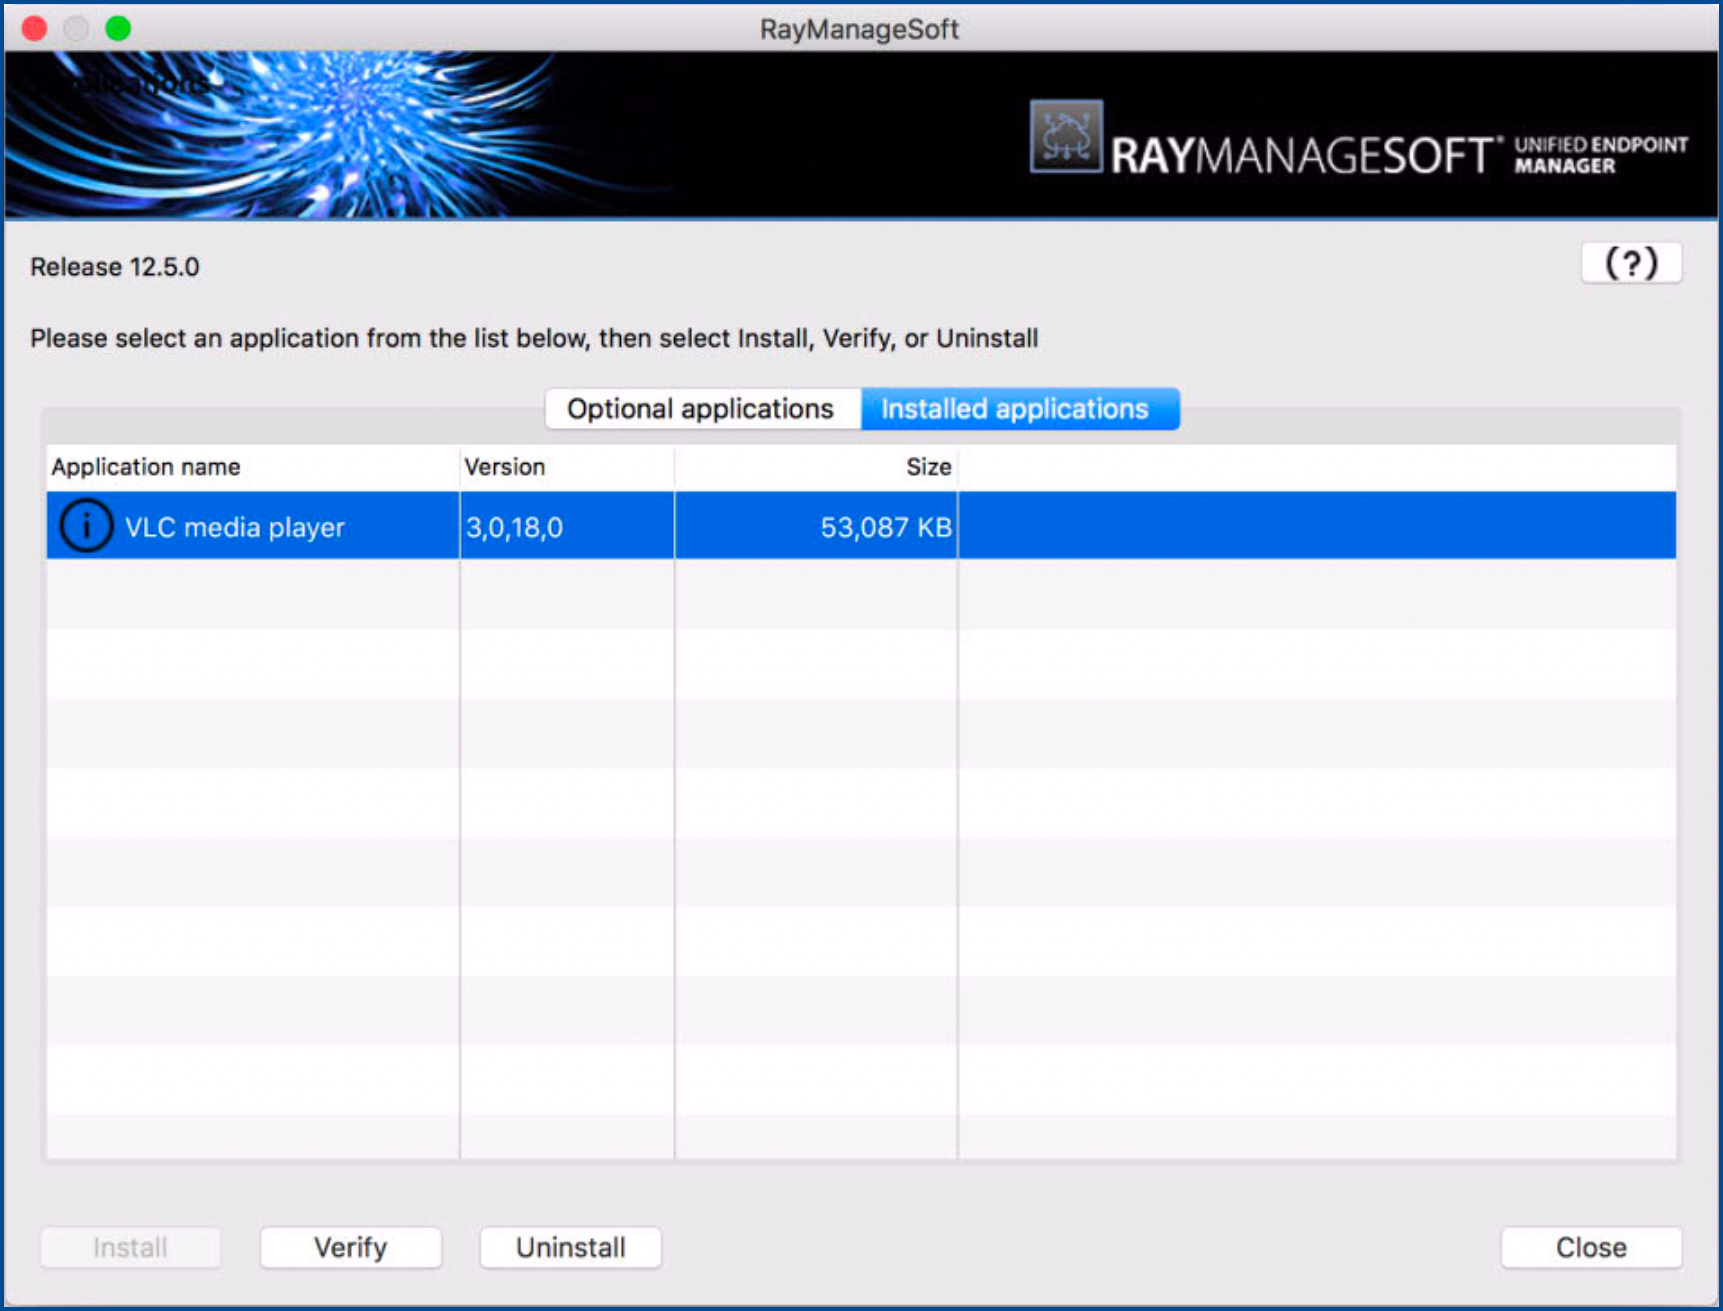
Task: Click the circled question mark for documentation
Action: click(x=1631, y=263)
